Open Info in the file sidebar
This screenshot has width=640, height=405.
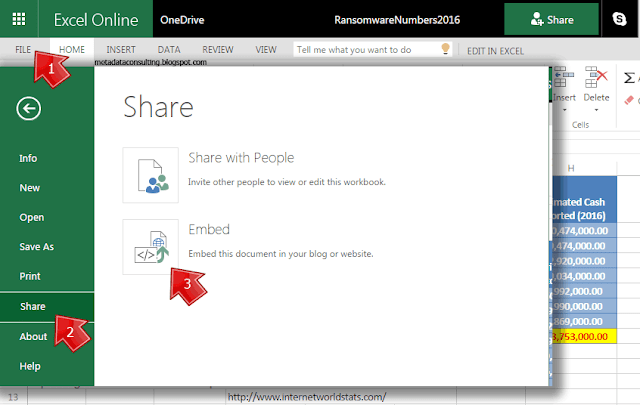tap(28, 158)
